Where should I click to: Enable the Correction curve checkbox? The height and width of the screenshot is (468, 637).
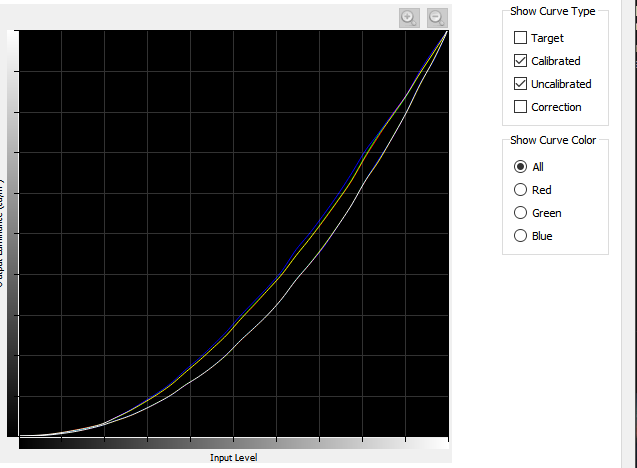click(520, 107)
